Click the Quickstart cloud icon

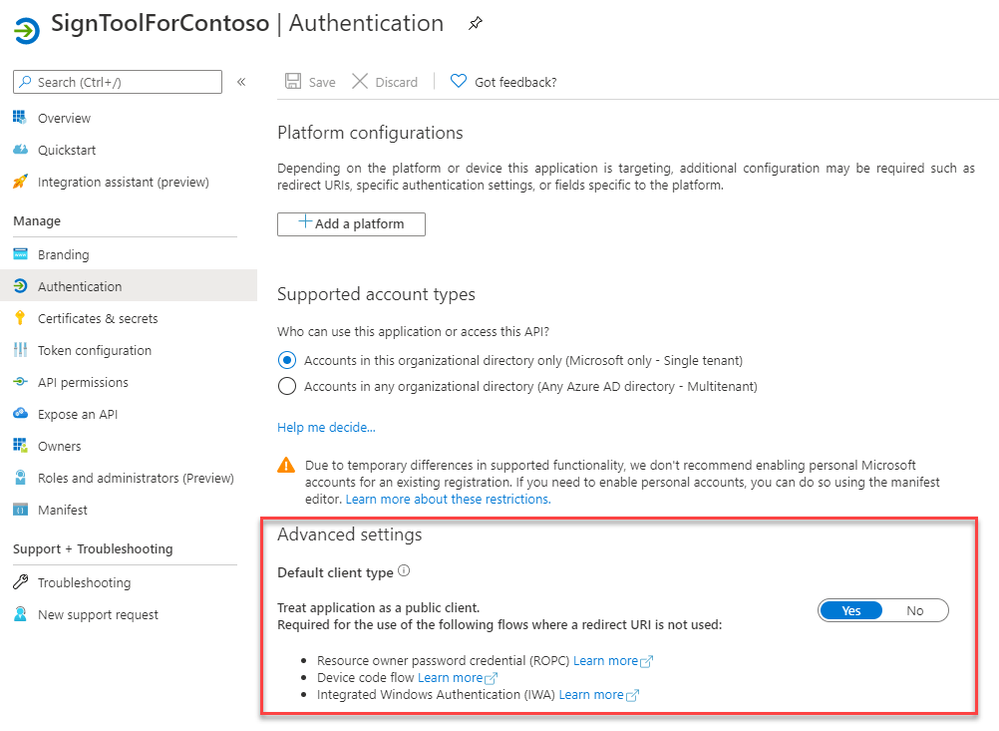tap(20, 149)
